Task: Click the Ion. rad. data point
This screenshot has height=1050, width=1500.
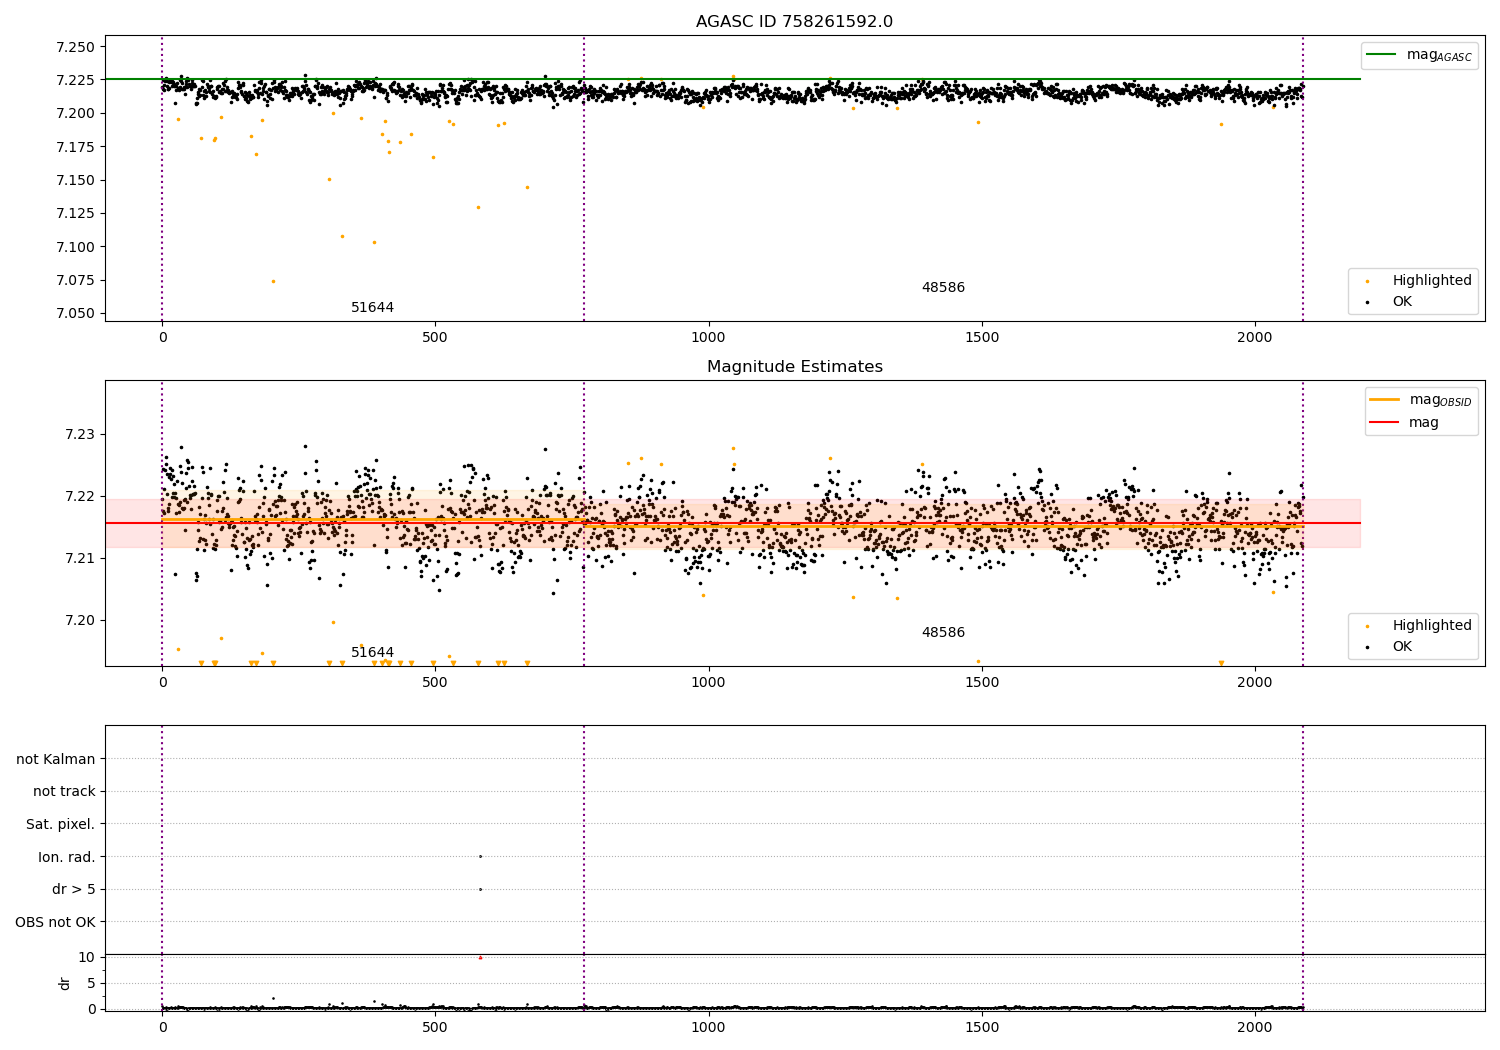Action: click(x=480, y=856)
